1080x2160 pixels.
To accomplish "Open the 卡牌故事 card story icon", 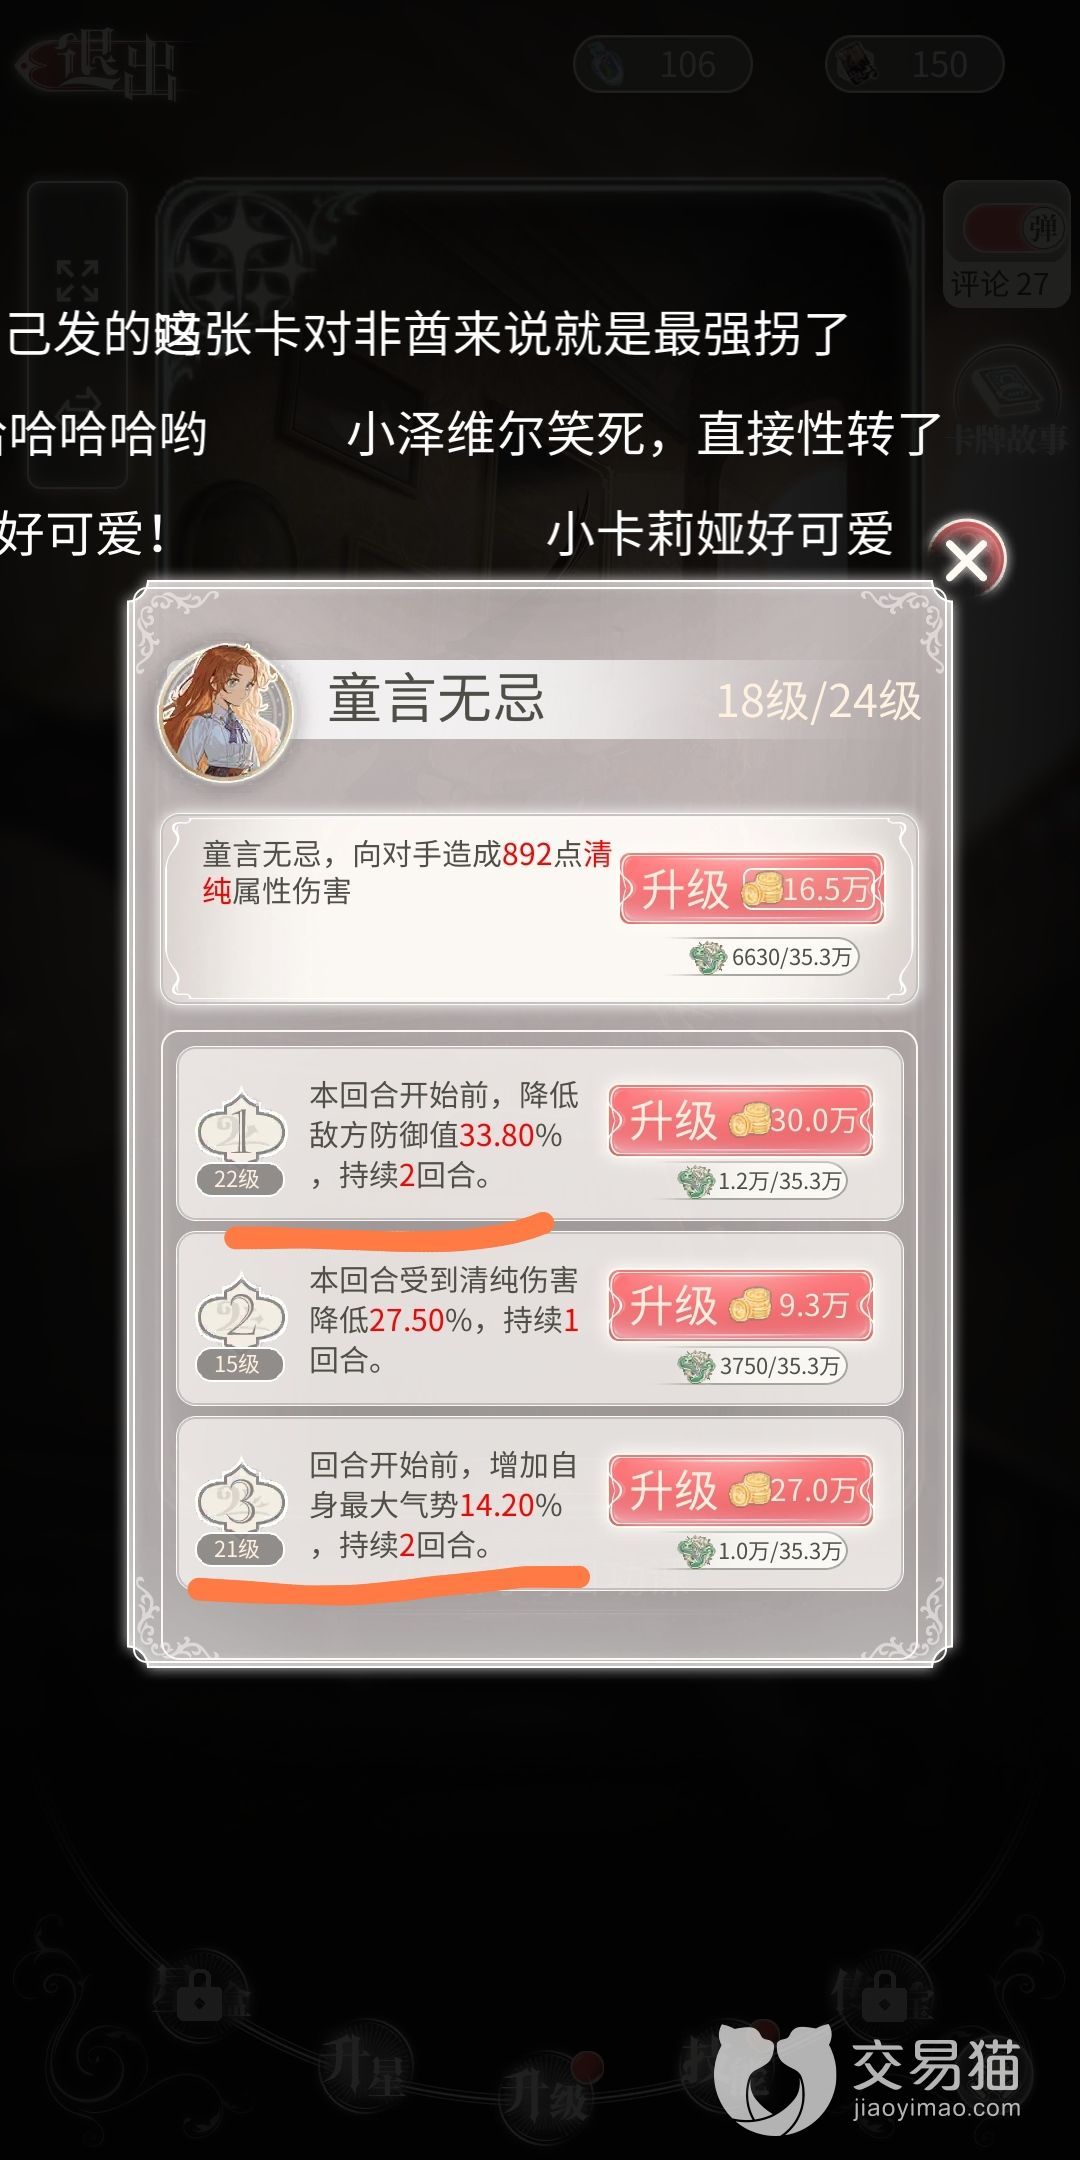I will [1008, 405].
